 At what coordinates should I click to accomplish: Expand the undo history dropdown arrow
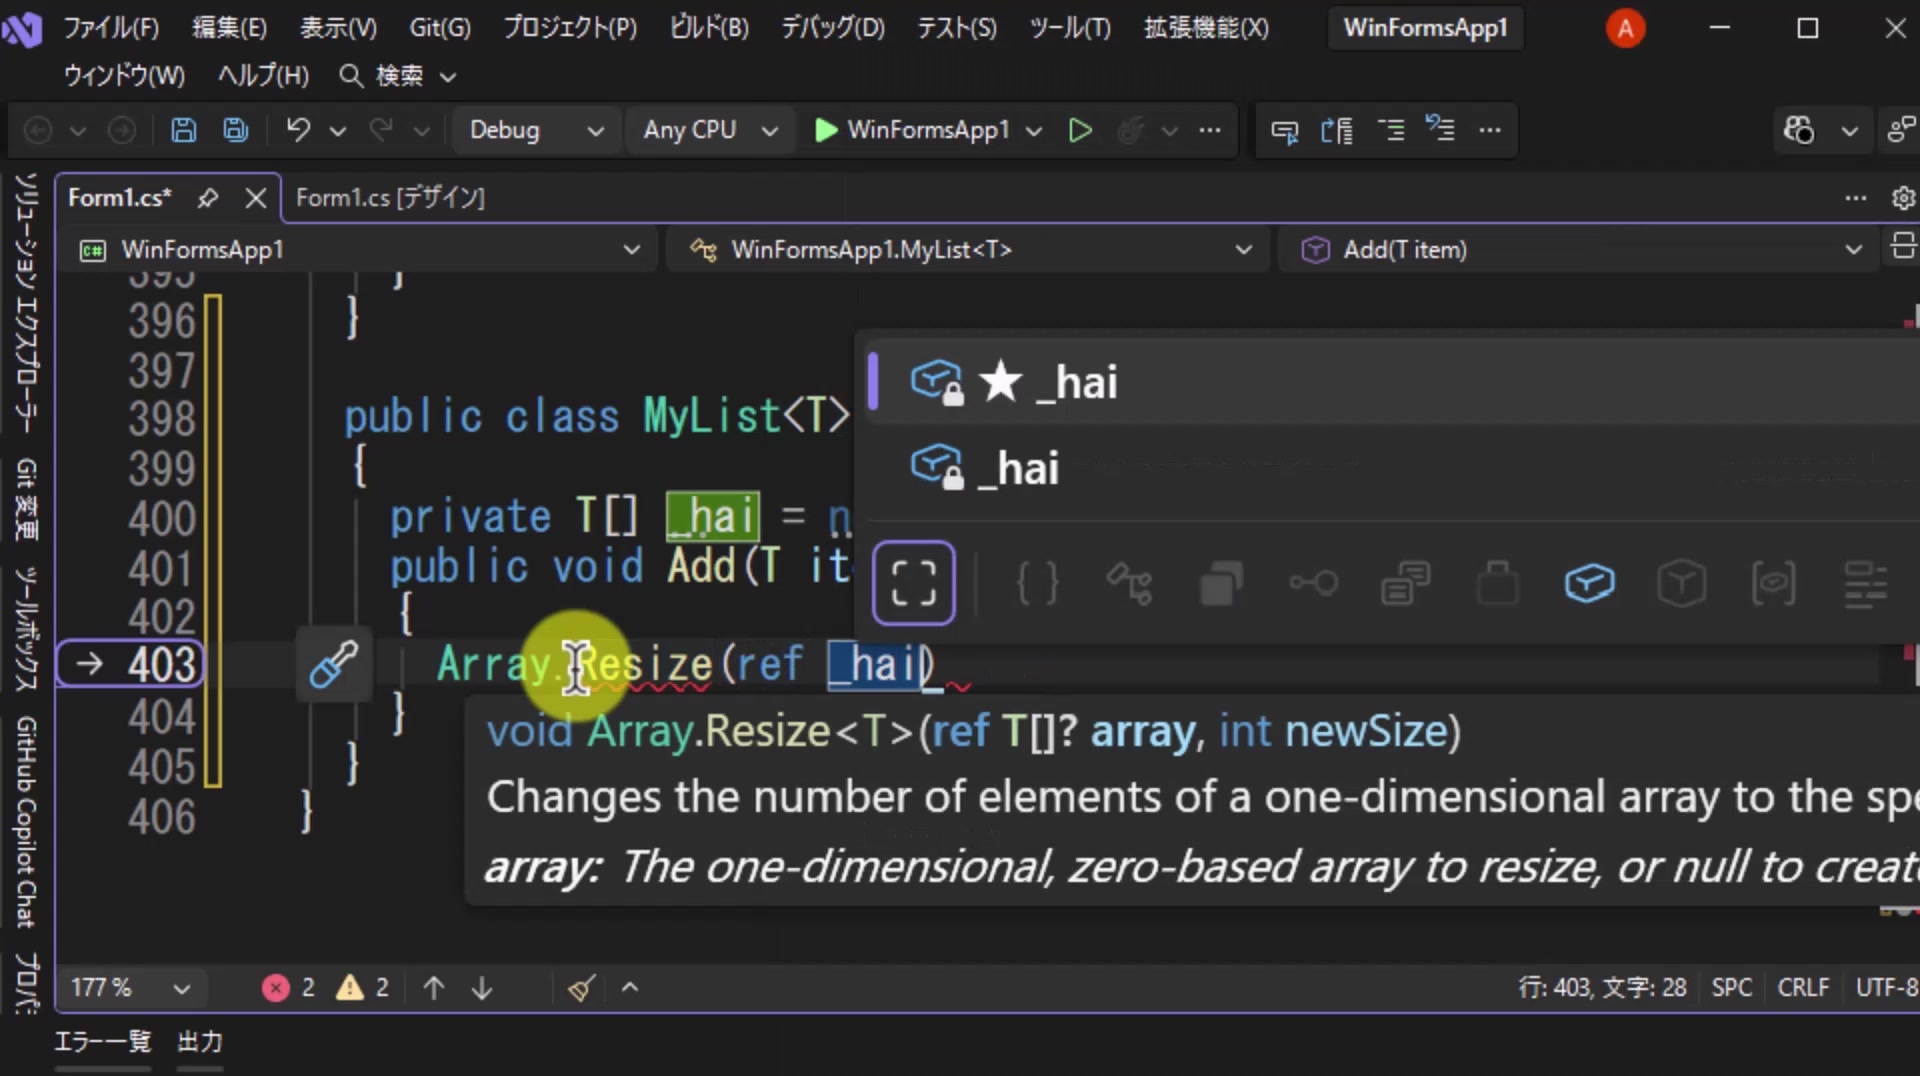[x=338, y=130]
